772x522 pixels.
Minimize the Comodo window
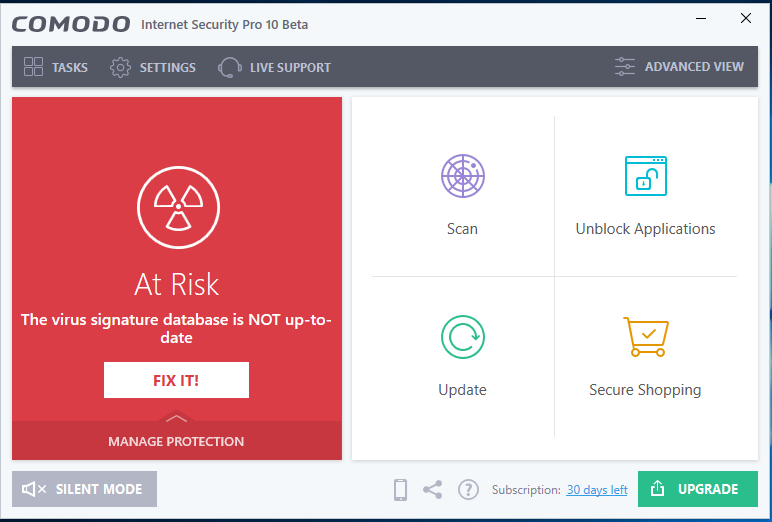(699, 18)
